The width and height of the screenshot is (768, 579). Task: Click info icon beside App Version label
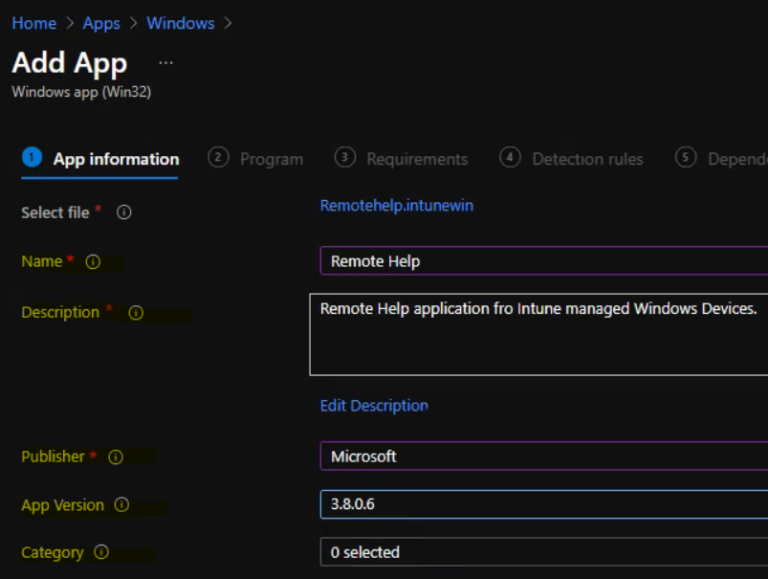tap(122, 506)
